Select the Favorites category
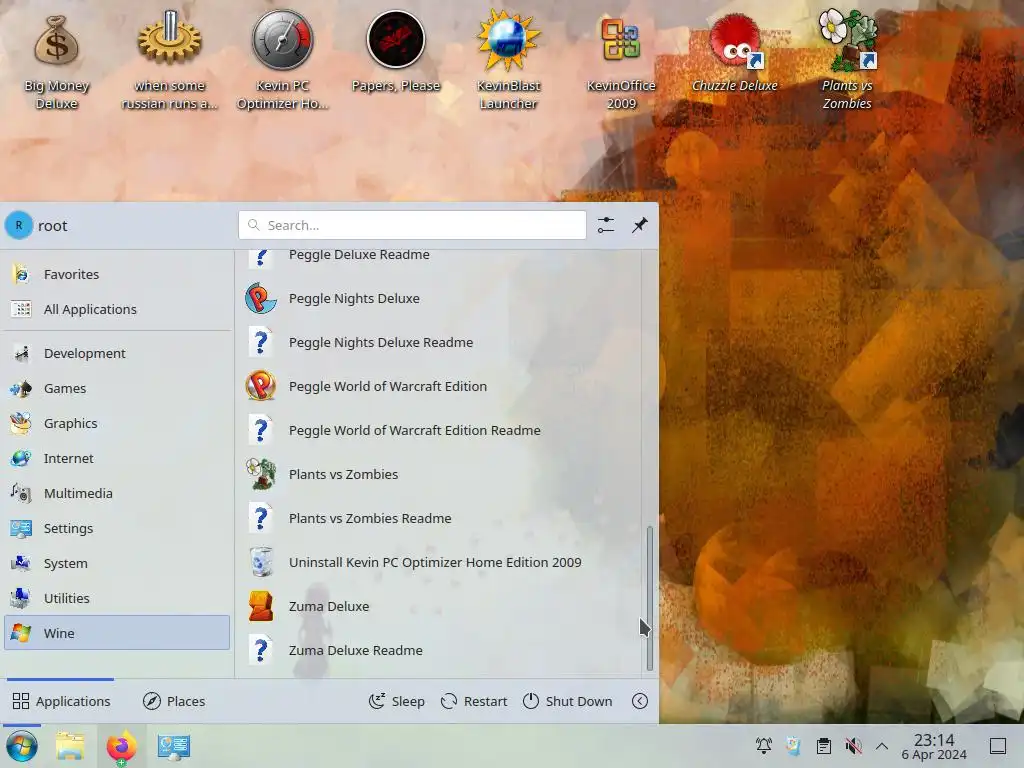Image resolution: width=1024 pixels, height=768 pixels. 117,274
